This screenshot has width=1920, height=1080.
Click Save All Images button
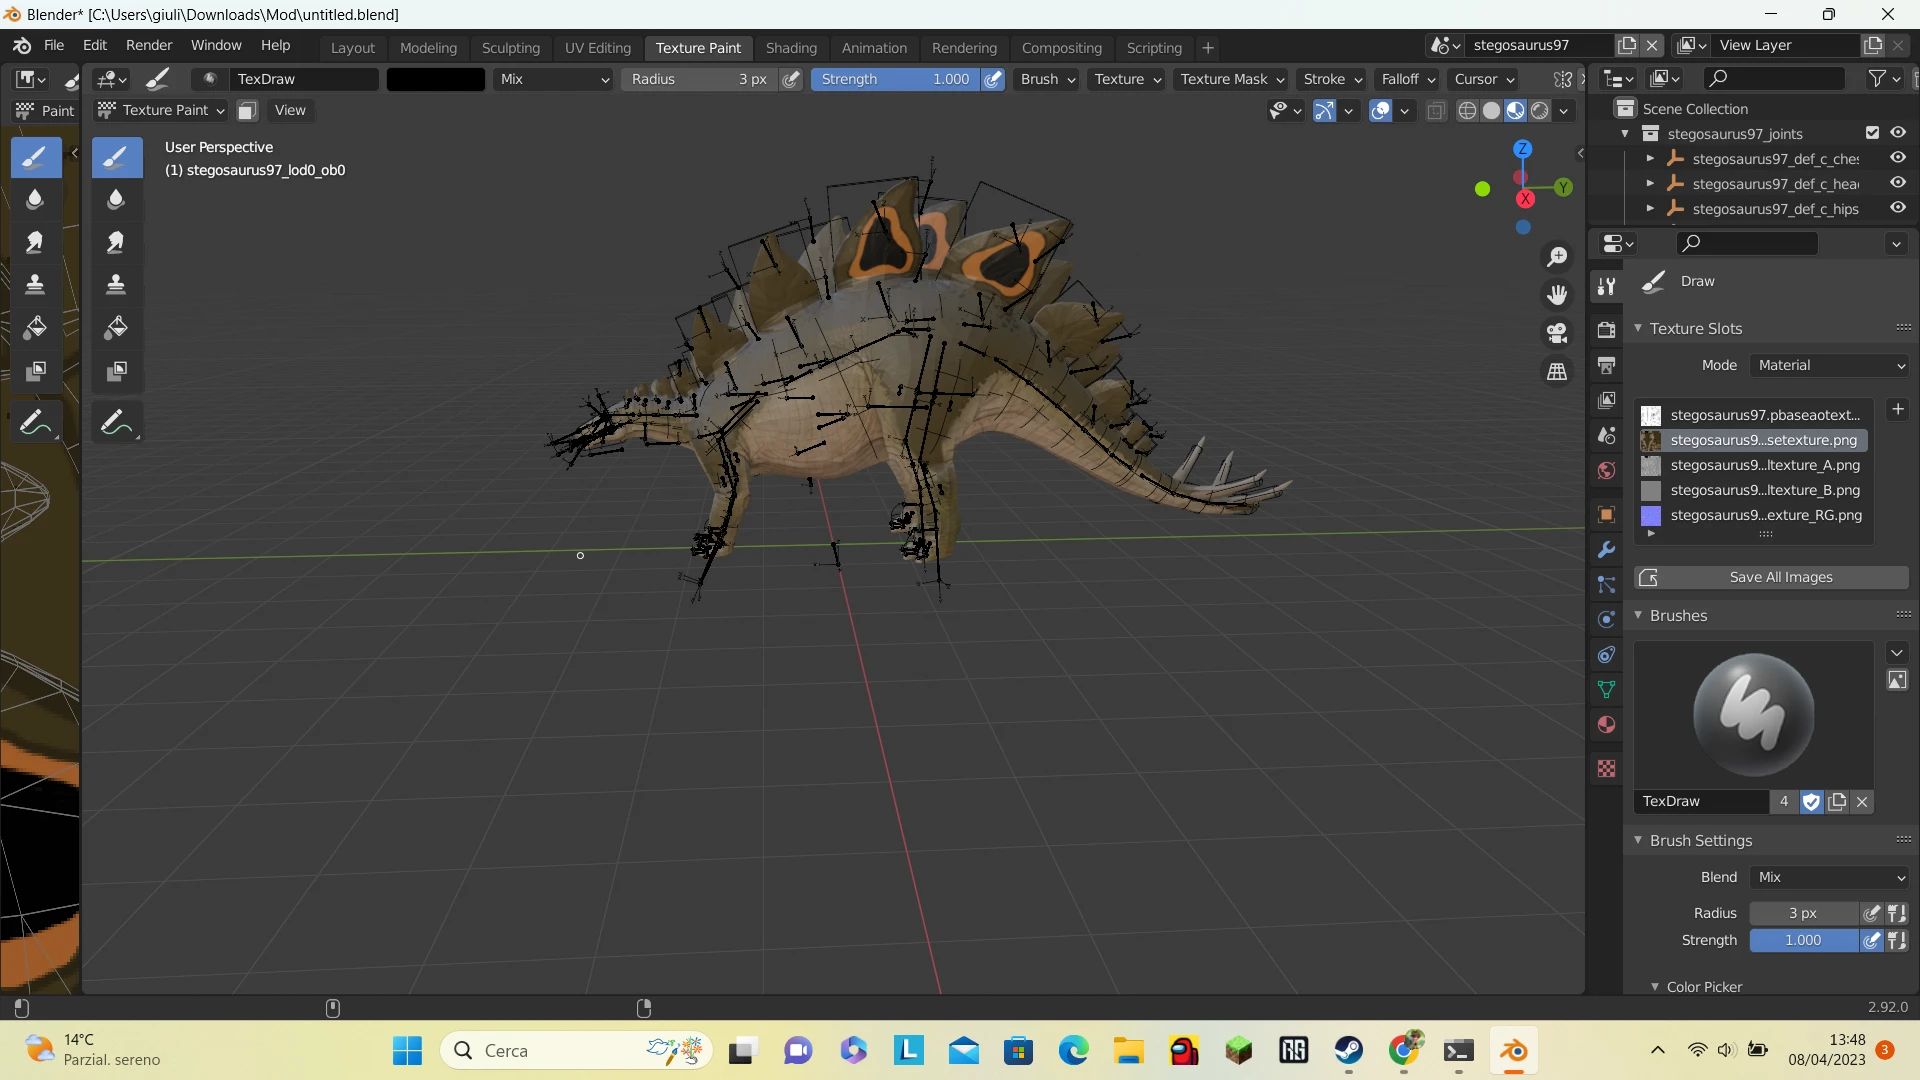(x=1771, y=577)
